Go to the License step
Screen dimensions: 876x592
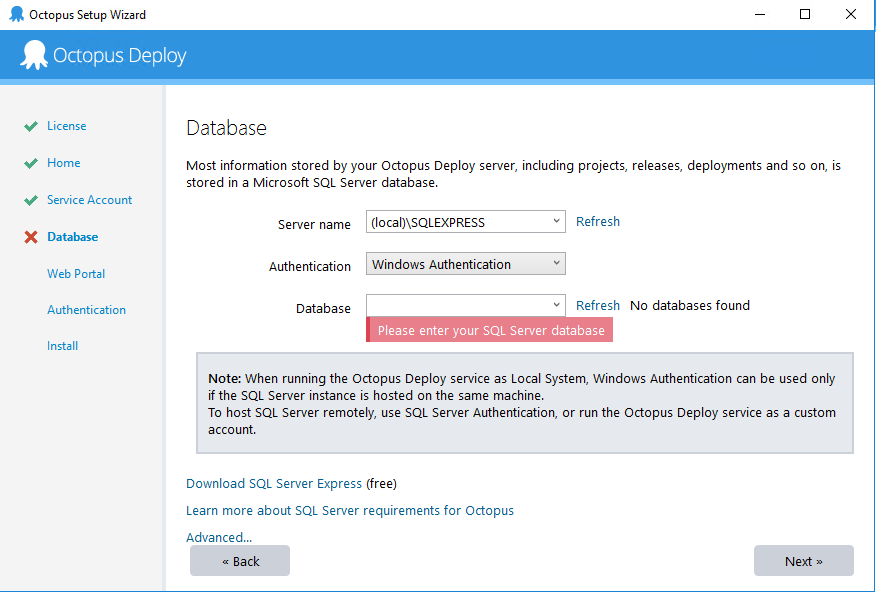click(66, 126)
